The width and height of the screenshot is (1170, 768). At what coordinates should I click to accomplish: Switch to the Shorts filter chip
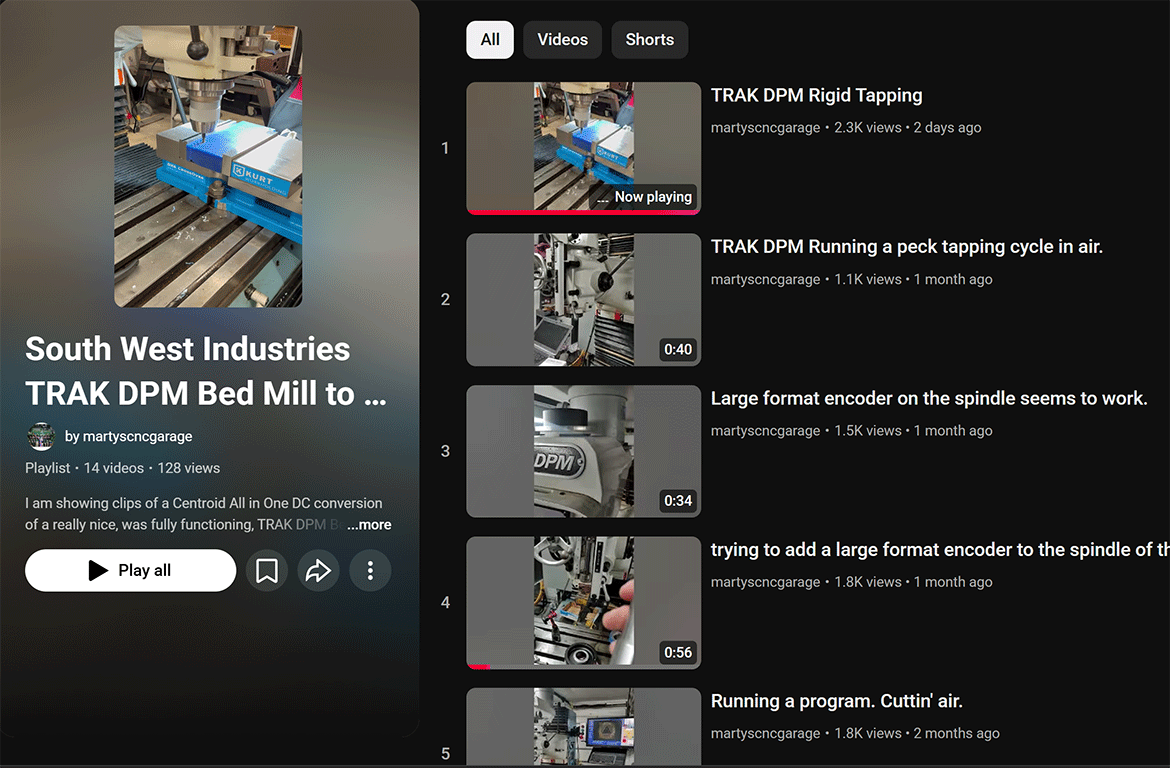pos(649,39)
